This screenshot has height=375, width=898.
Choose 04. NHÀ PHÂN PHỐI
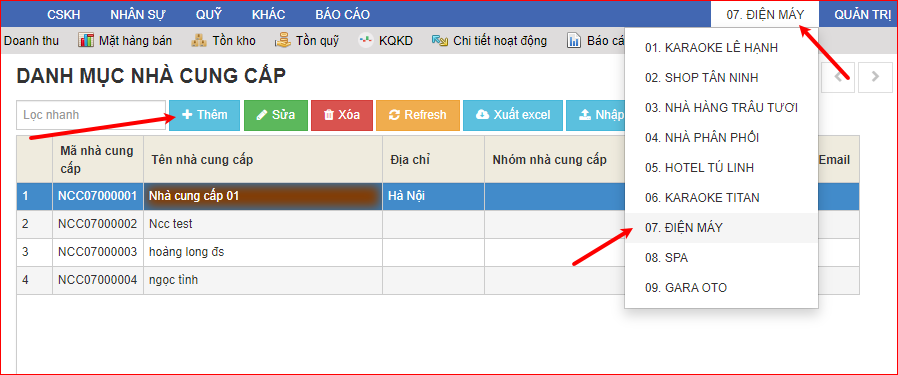coord(722,137)
